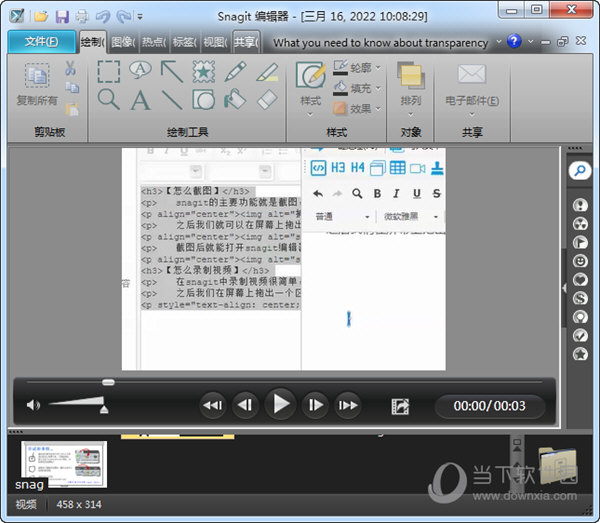
Task: Click the Paste icon in clipboard group
Action: [72, 109]
